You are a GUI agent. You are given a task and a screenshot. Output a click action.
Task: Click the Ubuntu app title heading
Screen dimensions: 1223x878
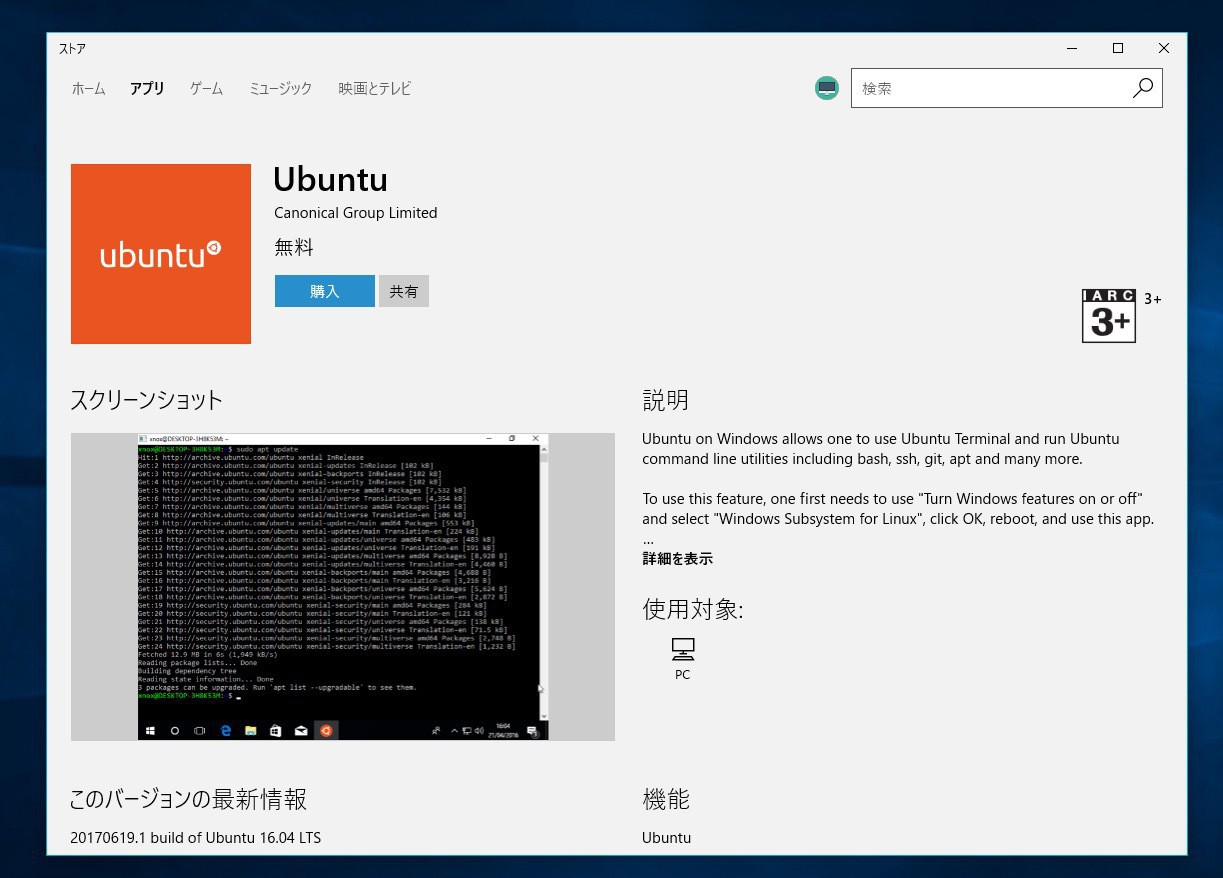(331, 179)
